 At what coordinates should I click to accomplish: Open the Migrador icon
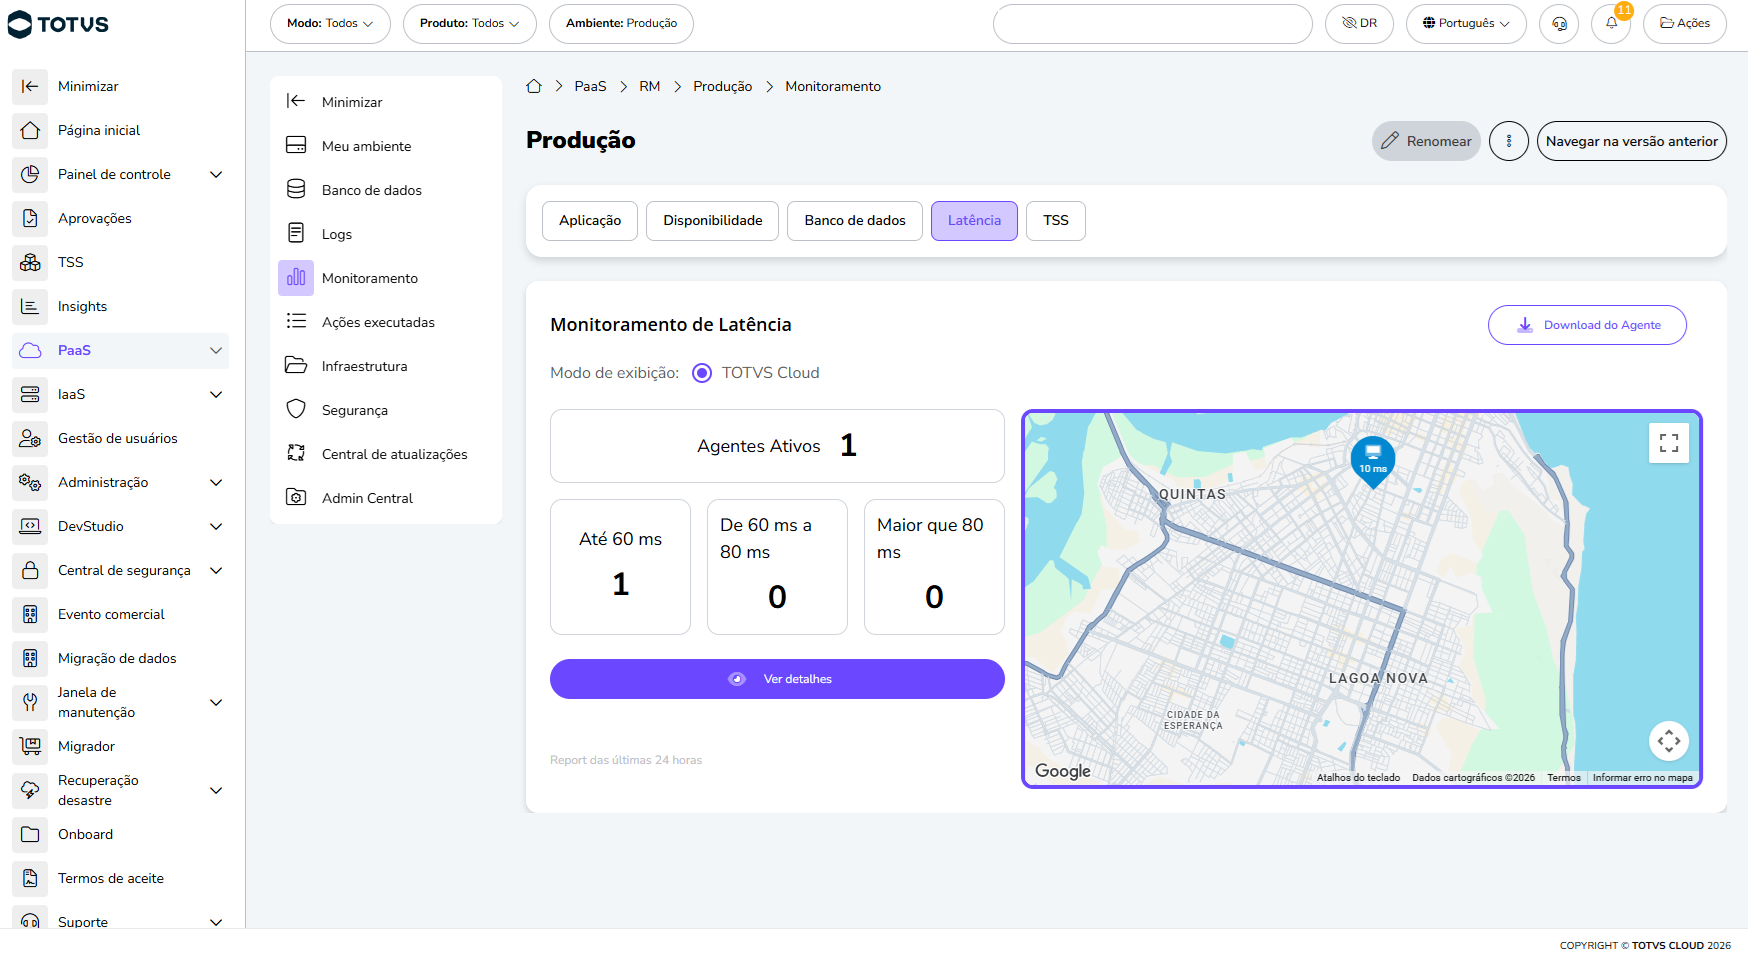click(x=30, y=746)
